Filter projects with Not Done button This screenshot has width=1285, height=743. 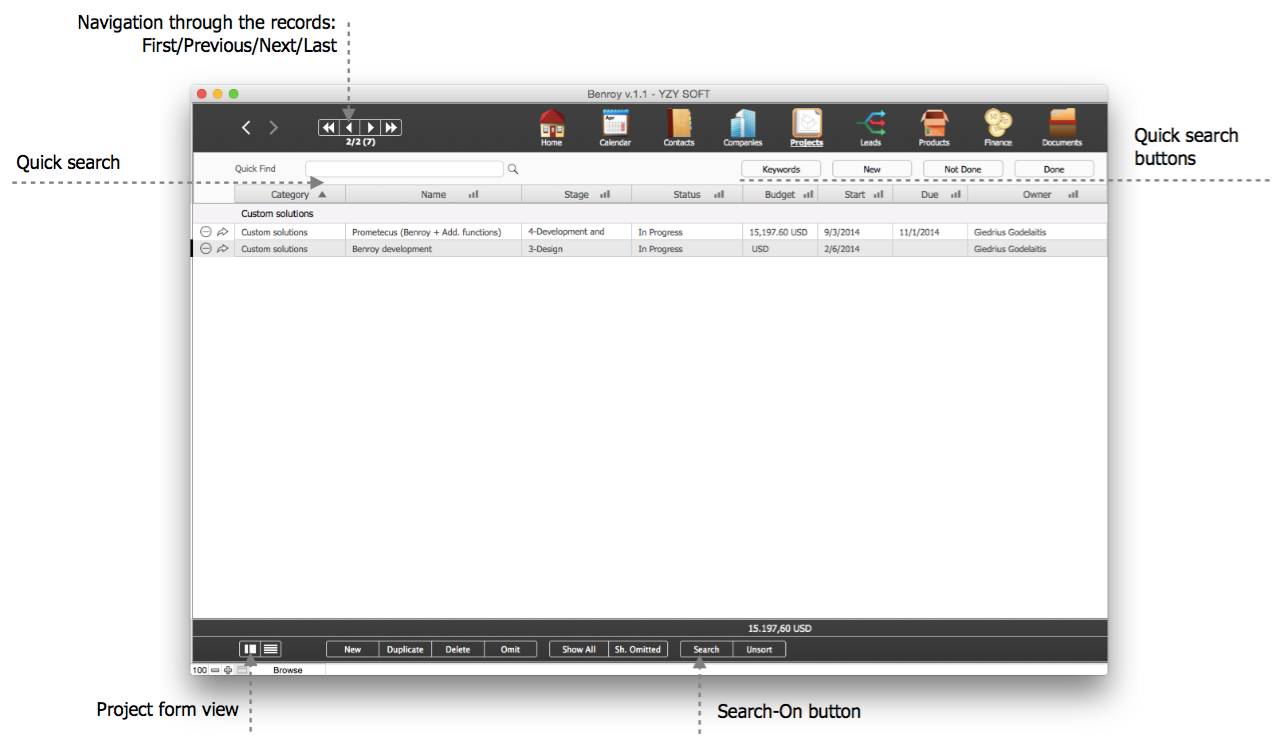tap(962, 169)
